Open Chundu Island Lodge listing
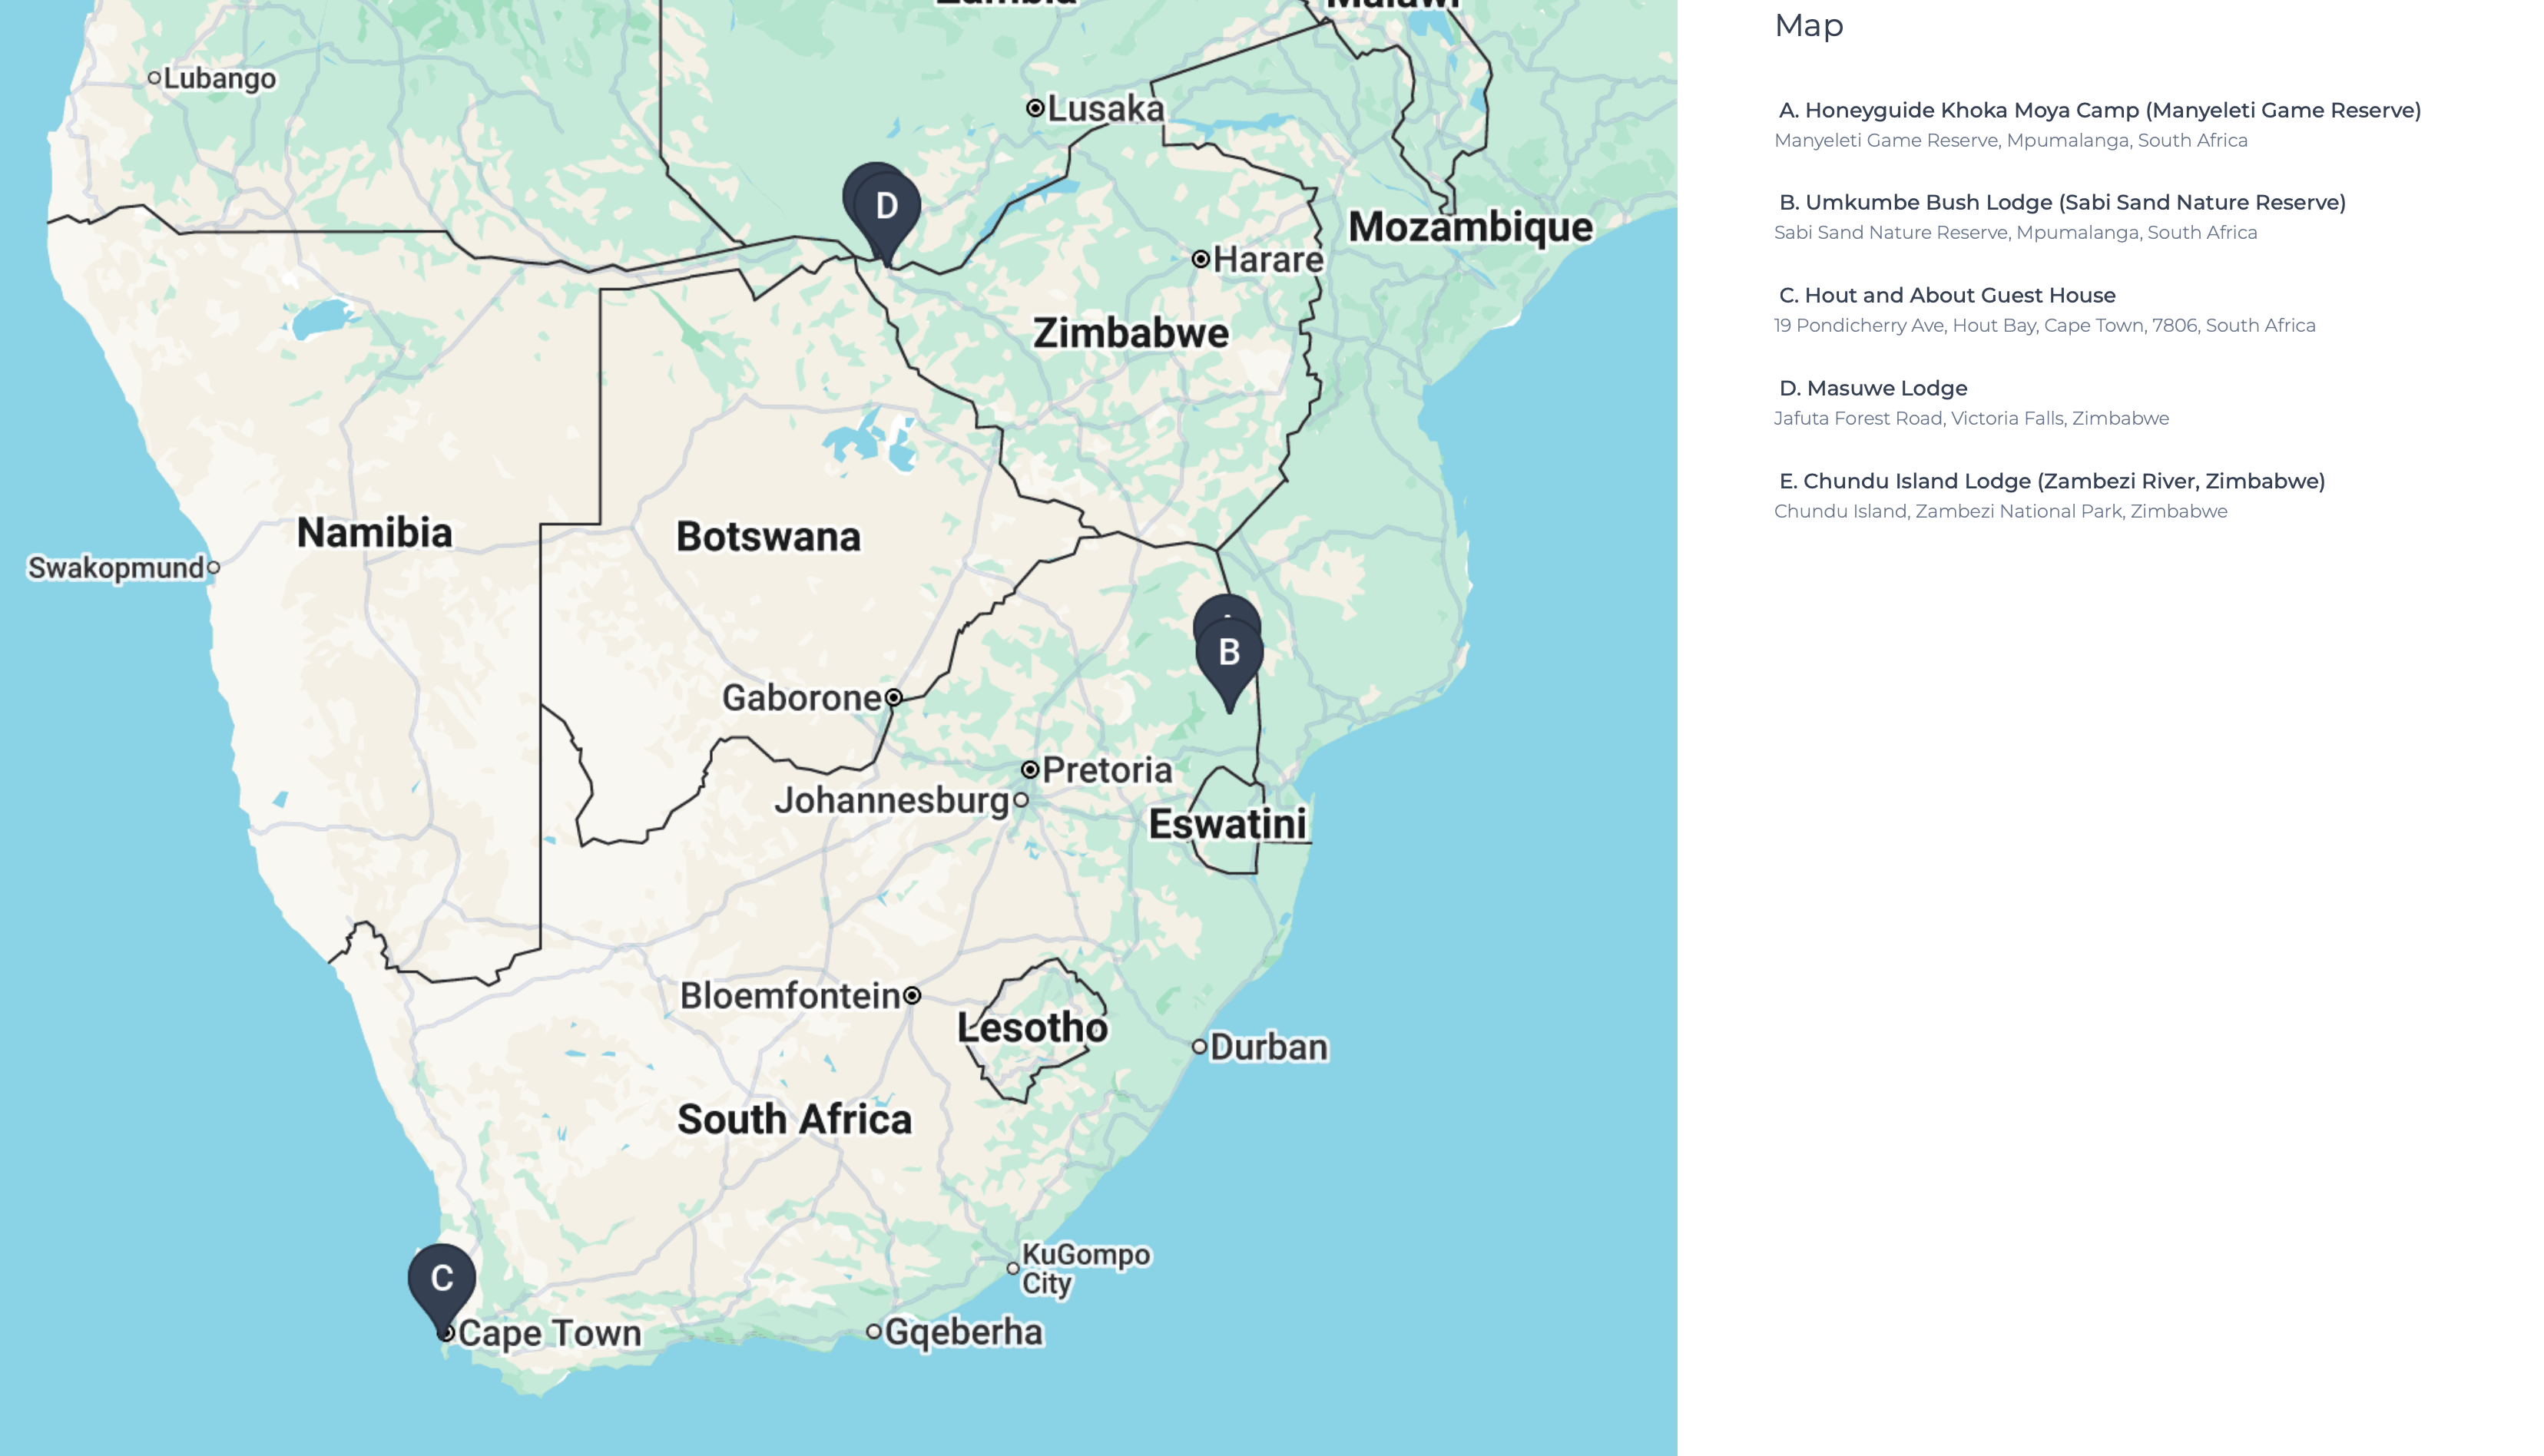Image resolution: width=2544 pixels, height=1456 pixels. click(x=2052, y=481)
